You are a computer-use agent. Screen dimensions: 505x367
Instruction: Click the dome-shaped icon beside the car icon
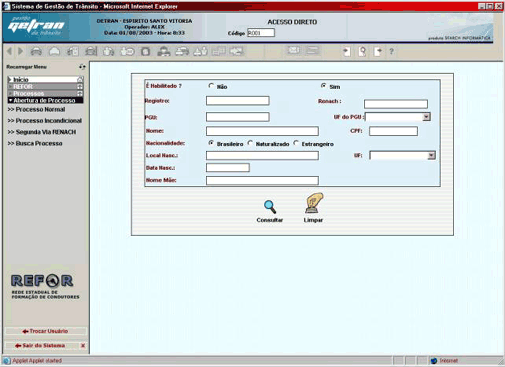(x=54, y=51)
